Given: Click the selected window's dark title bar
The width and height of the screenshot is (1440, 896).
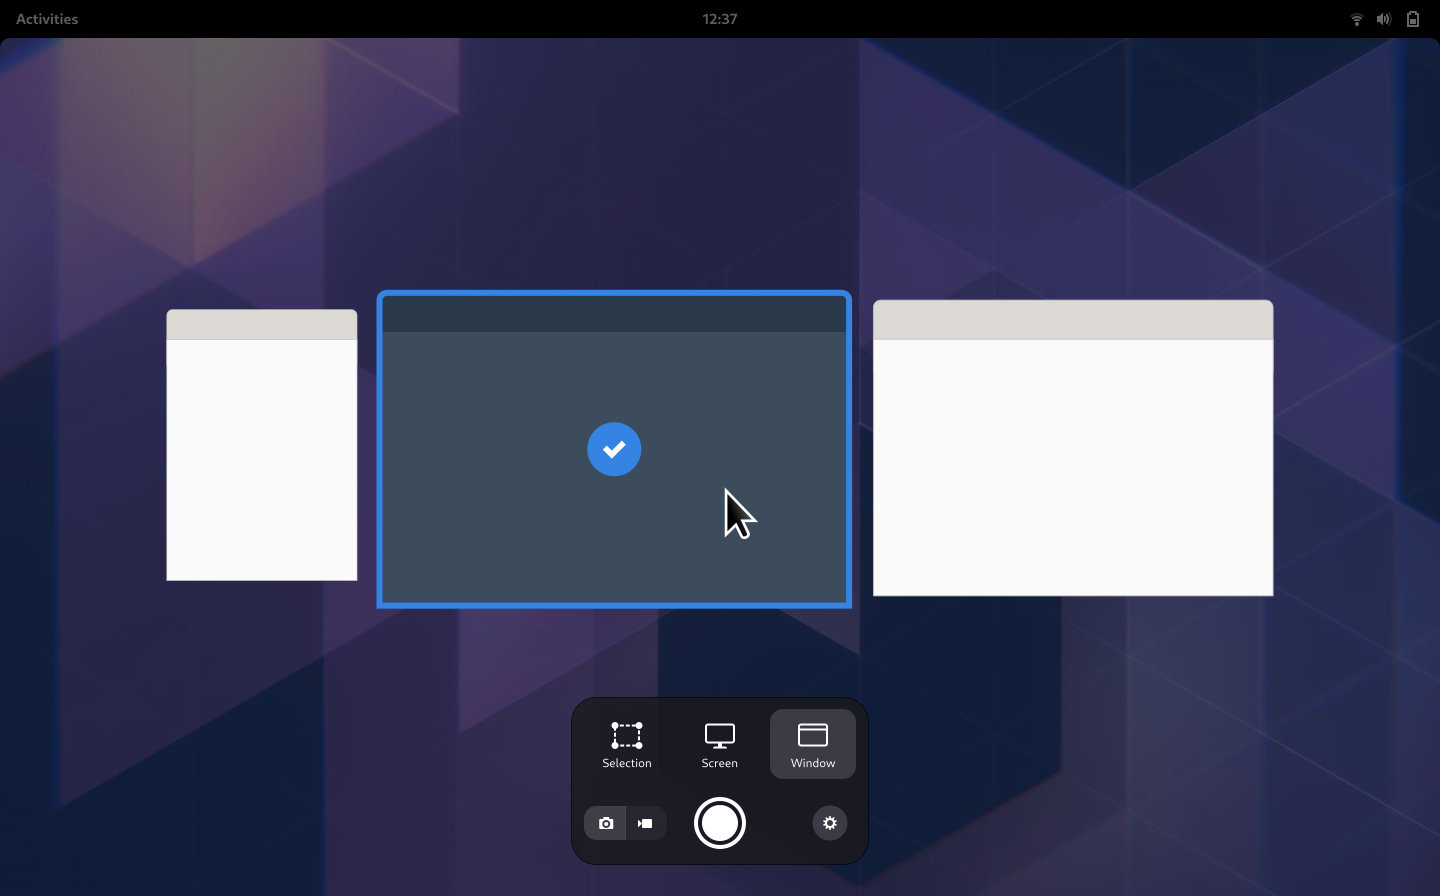Looking at the screenshot, I should click(614, 314).
